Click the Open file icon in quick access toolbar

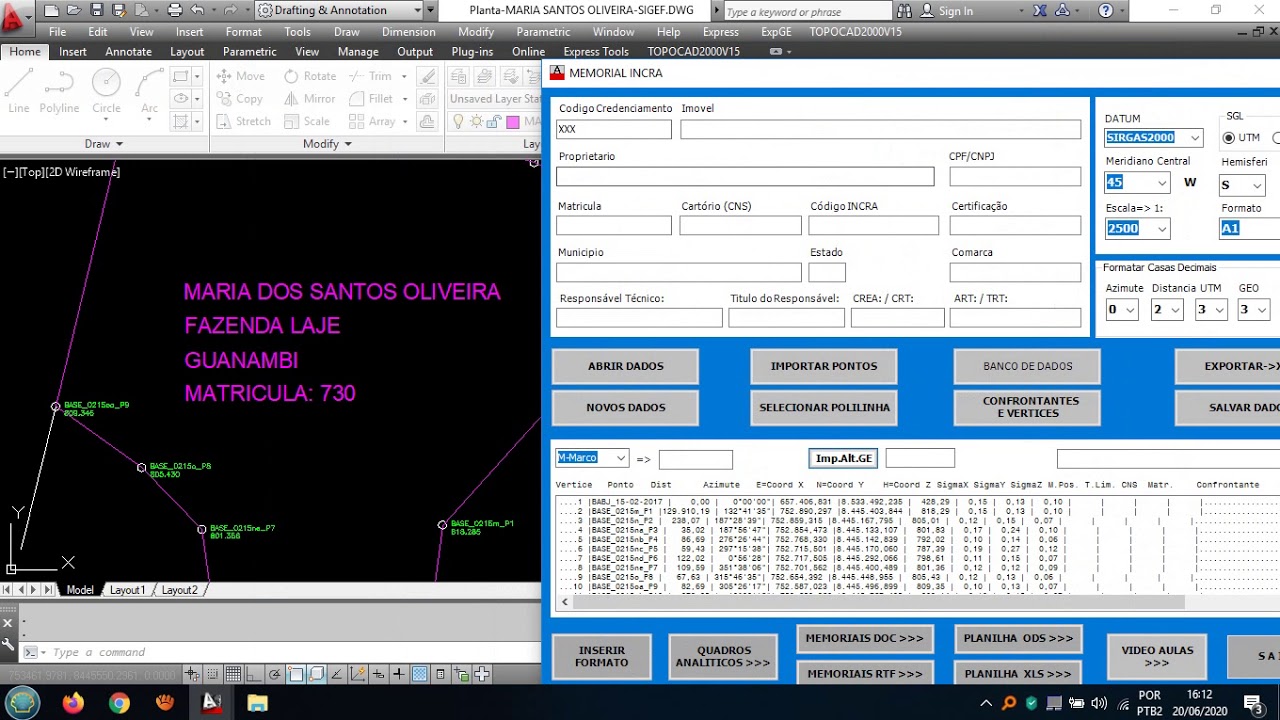point(73,10)
